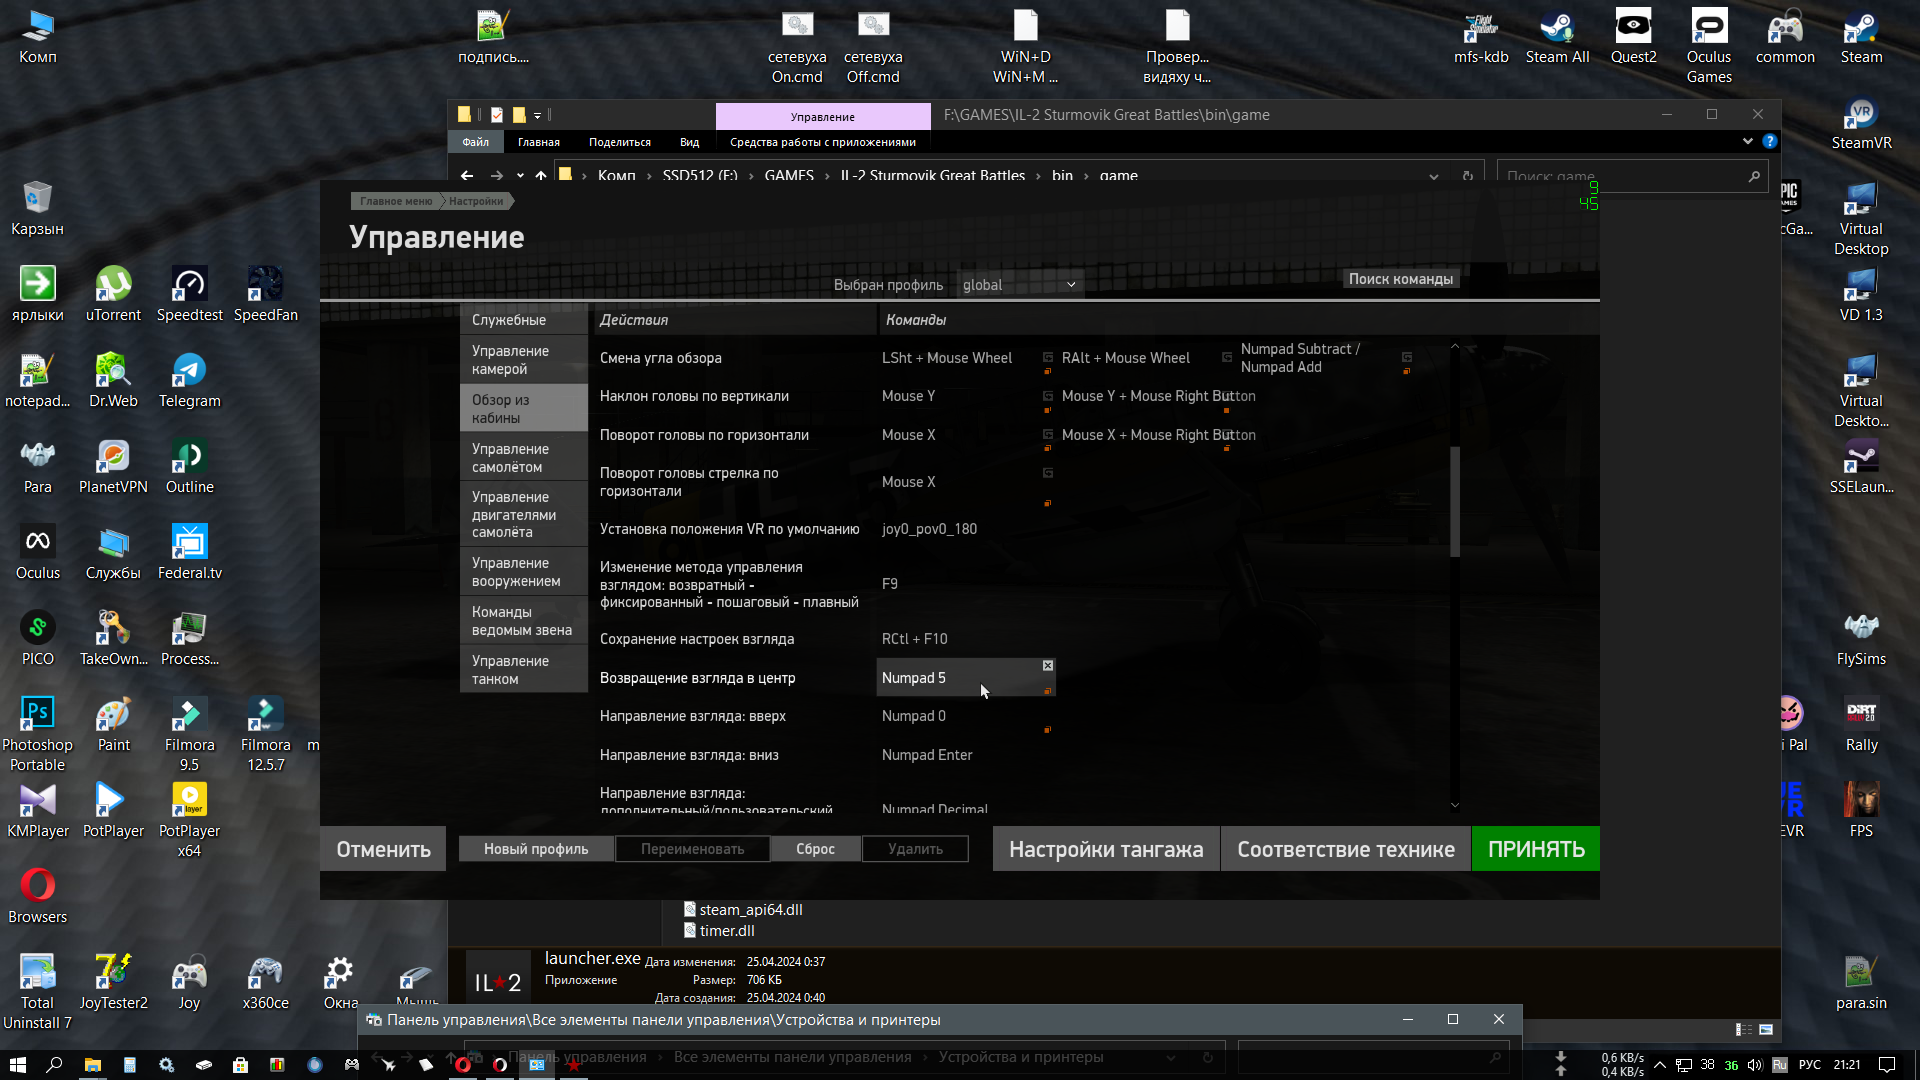Open the 'global' profile dropdown

click(x=1019, y=285)
